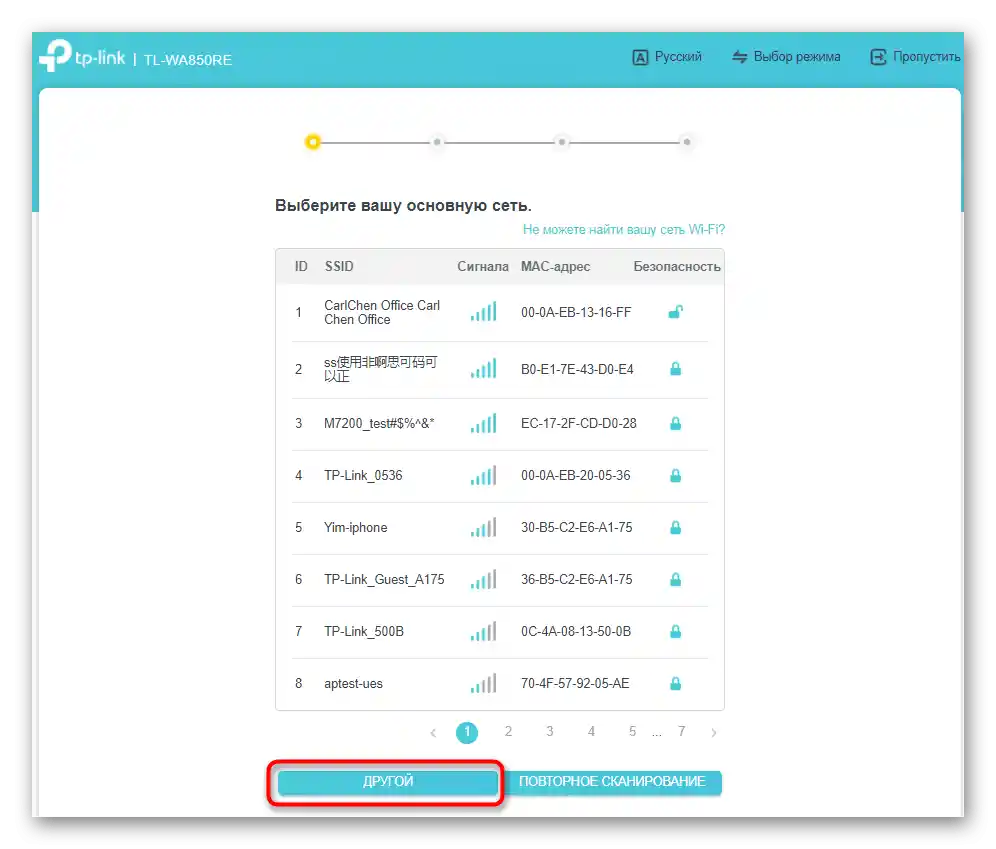Click next page arrow in pagination
Image resolution: width=996 pixels, height=849 pixels.
[x=714, y=733]
